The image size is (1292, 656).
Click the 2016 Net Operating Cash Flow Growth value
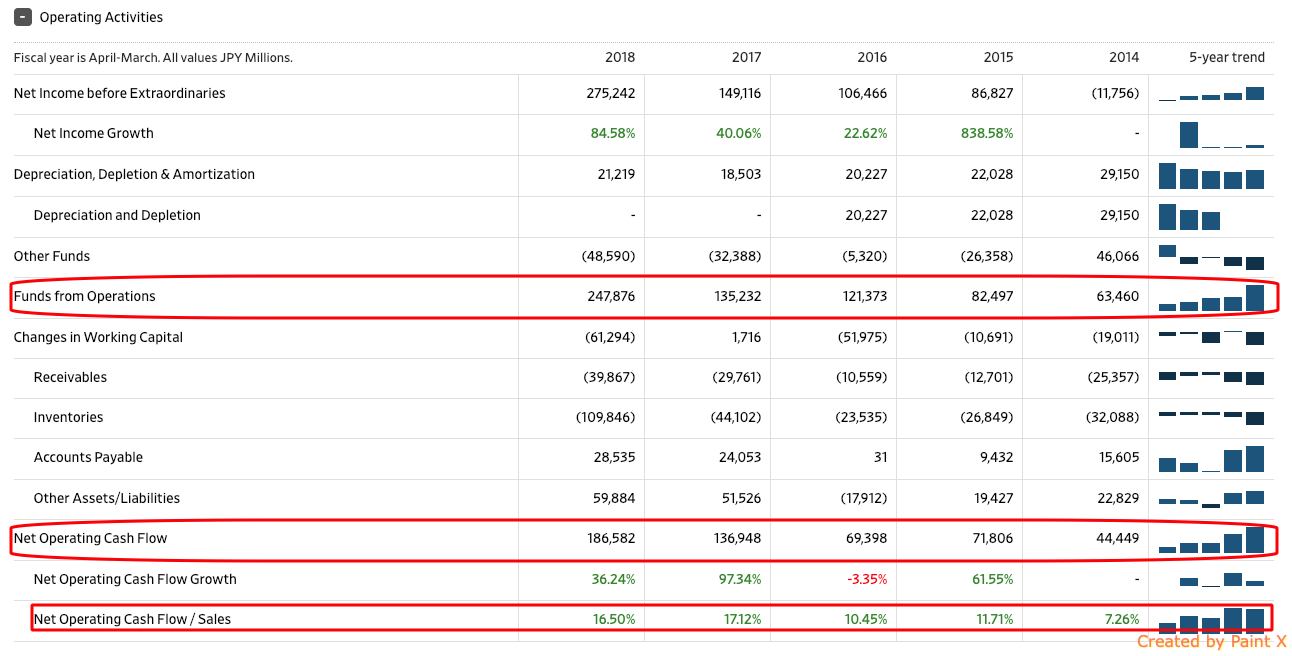(867, 579)
